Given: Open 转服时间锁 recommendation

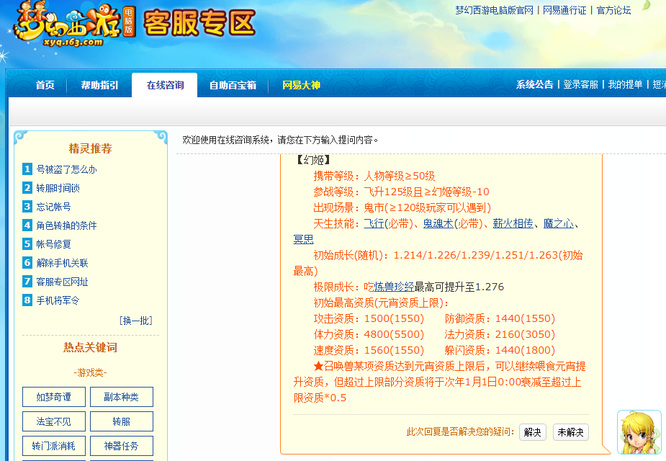Looking at the screenshot, I should pyautogui.click(x=58, y=188).
